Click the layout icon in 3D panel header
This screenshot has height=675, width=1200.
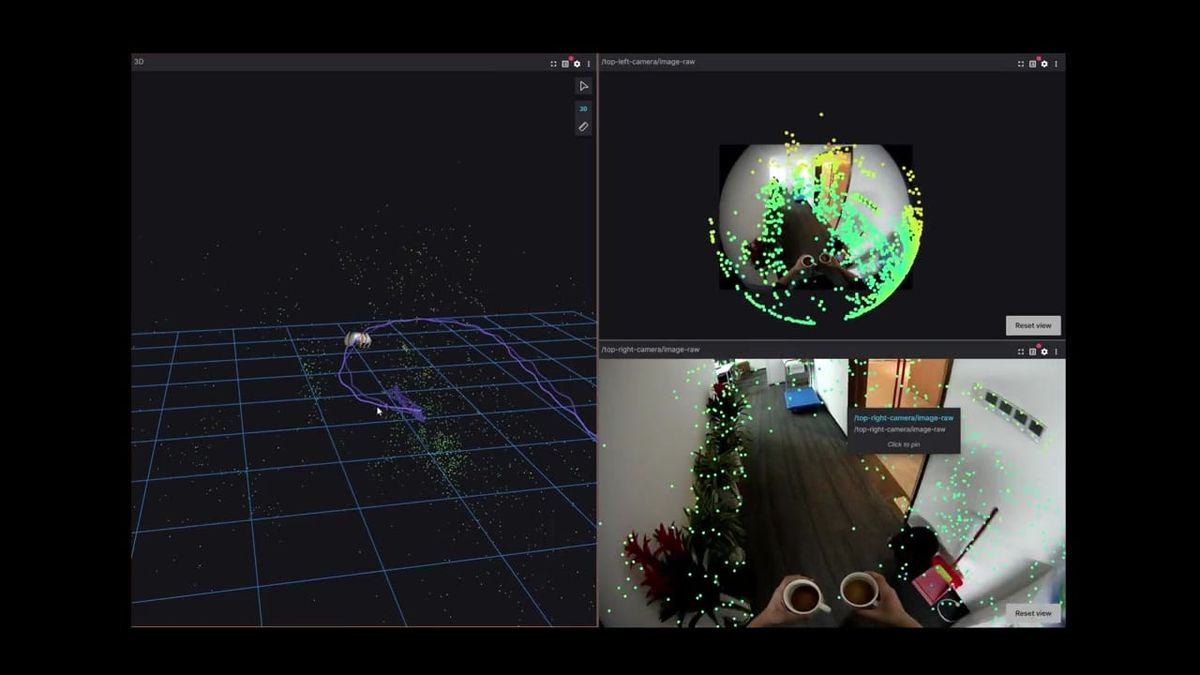coord(565,63)
